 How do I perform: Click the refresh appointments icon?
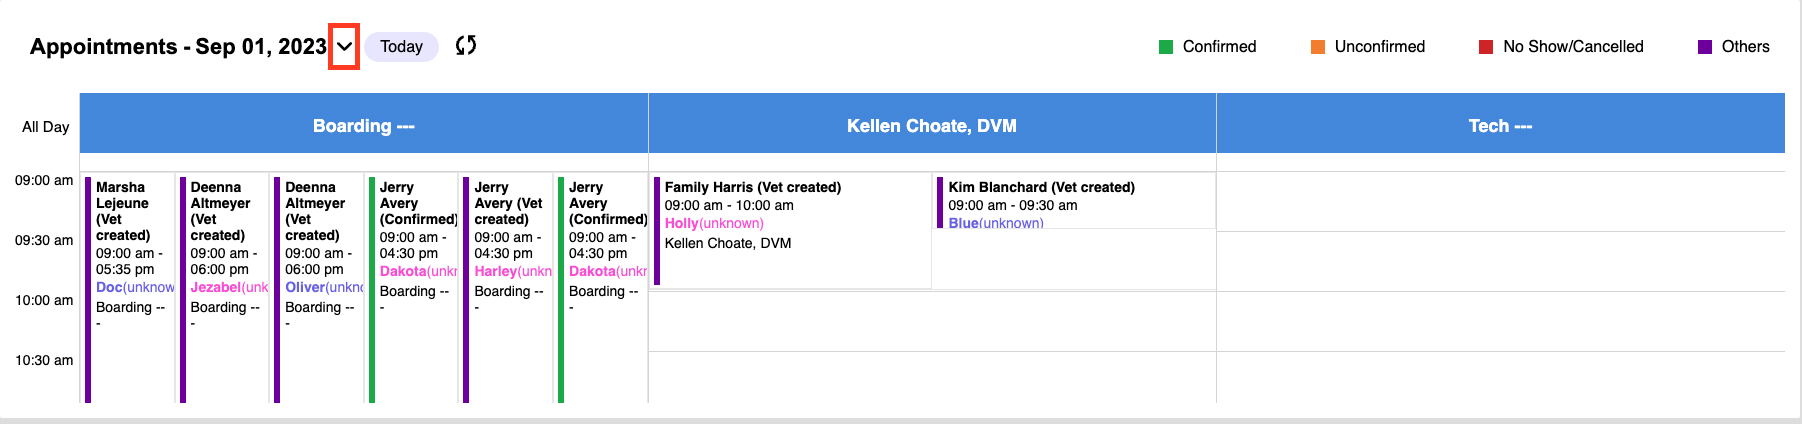pos(466,46)
